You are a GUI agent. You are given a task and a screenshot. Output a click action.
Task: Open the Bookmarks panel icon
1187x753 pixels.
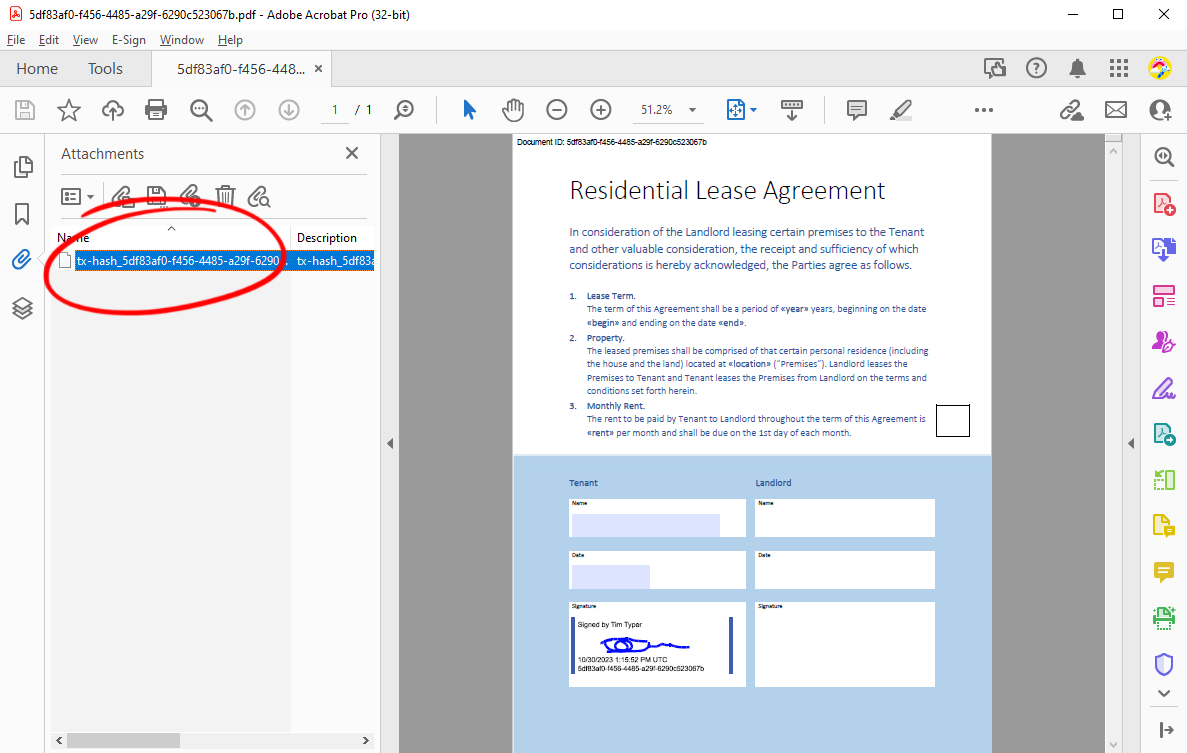point(22,214)
